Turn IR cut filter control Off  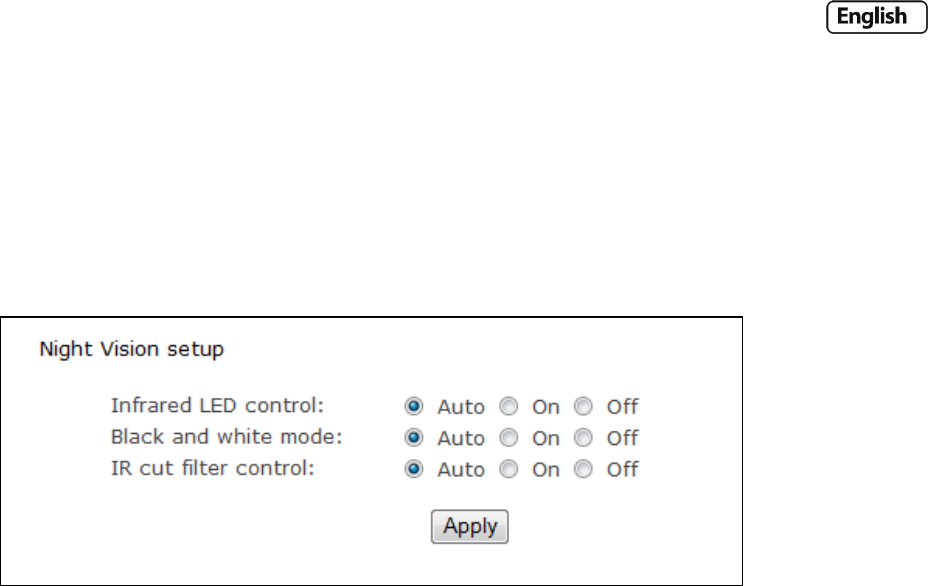tap(583, 469)
